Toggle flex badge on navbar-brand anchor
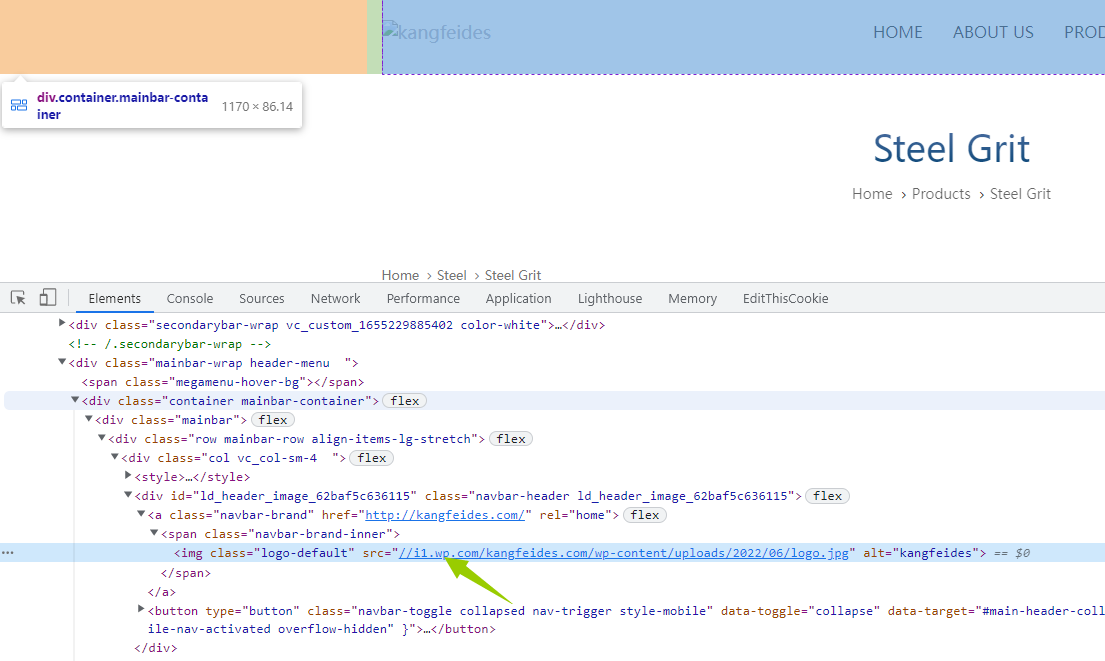The width and height of the screenshot is (1105, 661). click(x=645, y=515)
